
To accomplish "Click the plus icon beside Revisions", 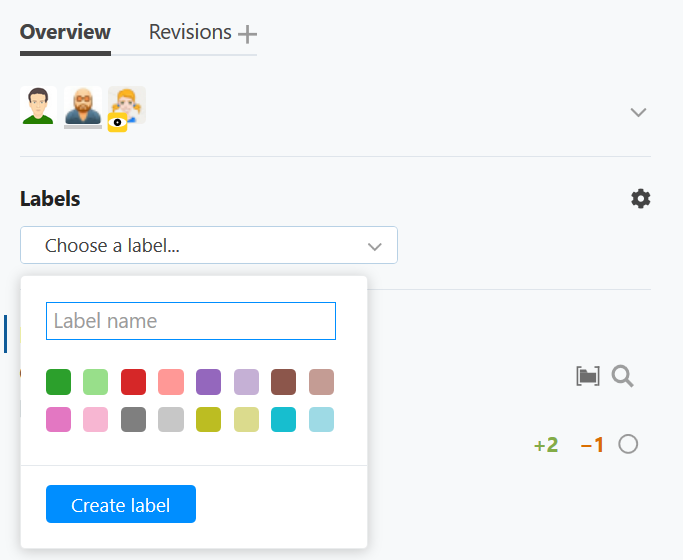I will (x=247, y=34).
